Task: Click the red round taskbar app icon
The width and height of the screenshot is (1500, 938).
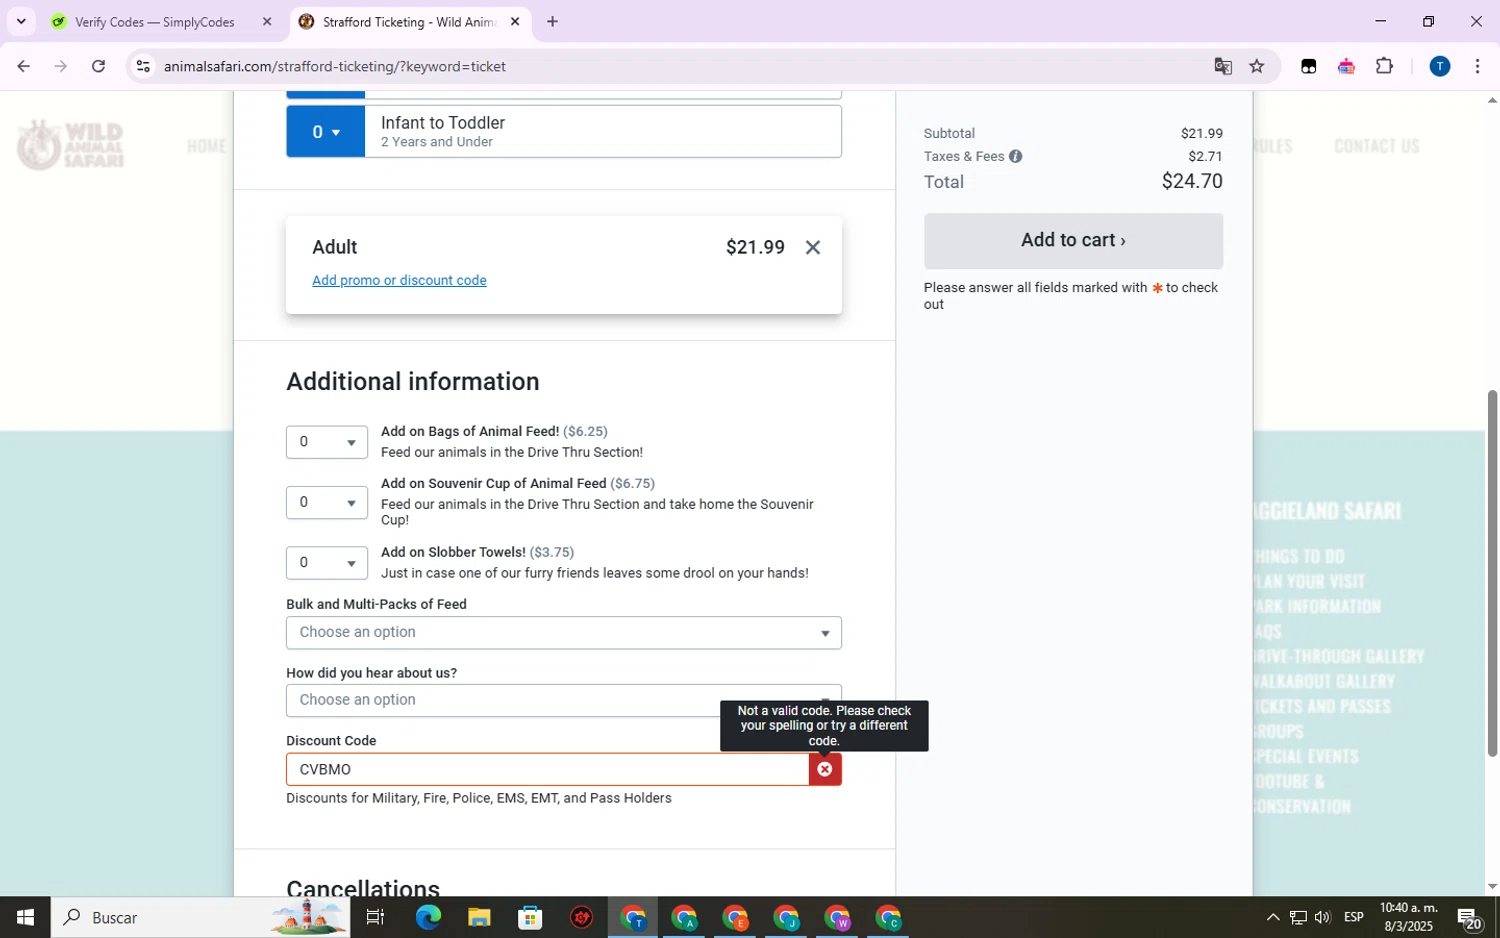Action: point(581,917)
